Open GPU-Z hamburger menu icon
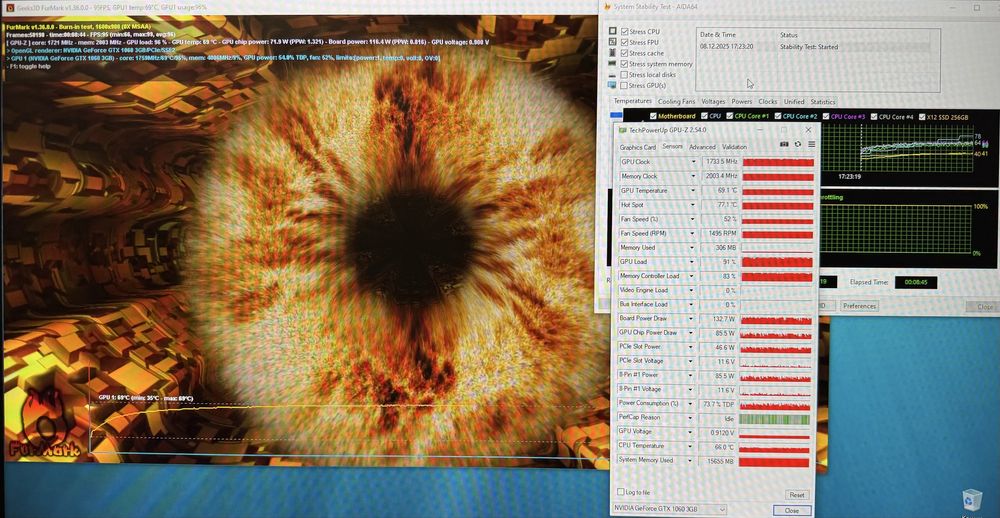Image resolution: width=1000 pixels, height=518 pixels. pyautogui.click(x=811, y=145)
